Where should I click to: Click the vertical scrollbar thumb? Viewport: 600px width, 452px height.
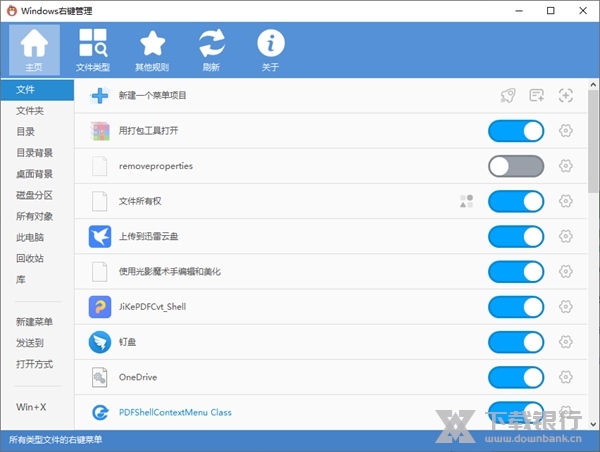point(593,142)
